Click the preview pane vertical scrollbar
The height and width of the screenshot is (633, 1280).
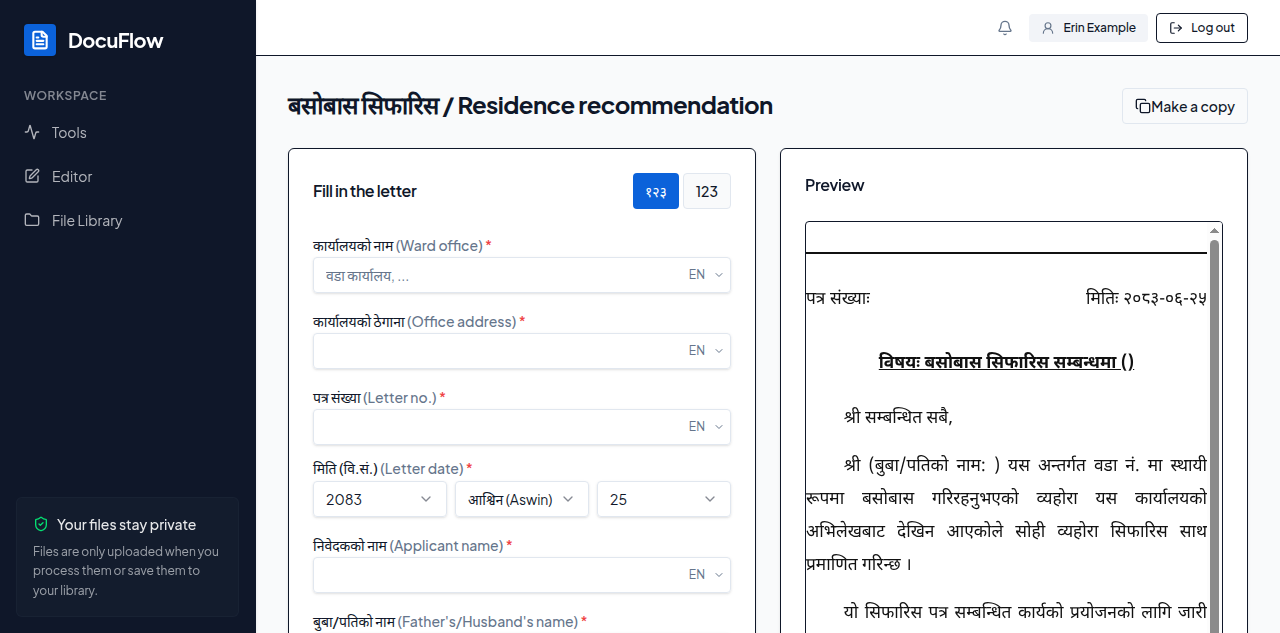point(1215,436)
